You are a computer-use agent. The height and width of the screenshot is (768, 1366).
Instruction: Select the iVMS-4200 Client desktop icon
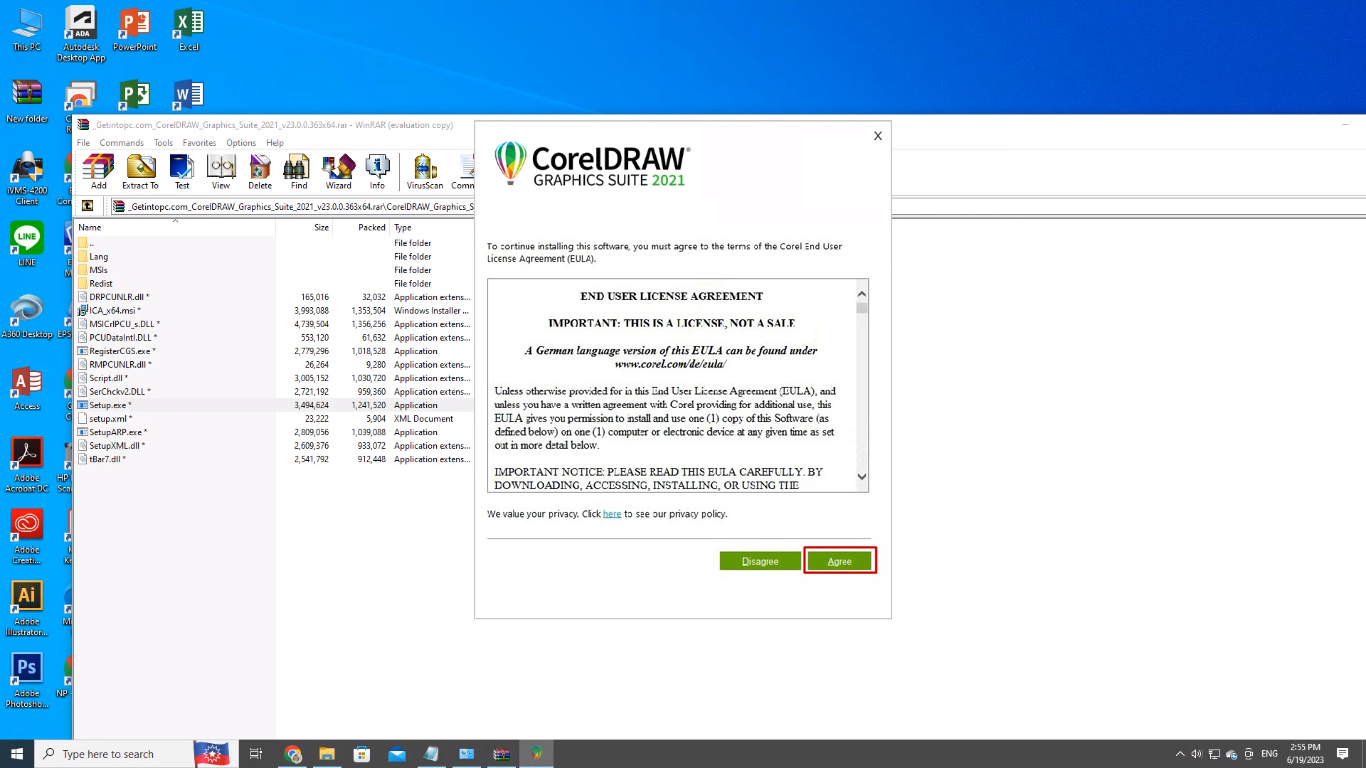[27, 178]
